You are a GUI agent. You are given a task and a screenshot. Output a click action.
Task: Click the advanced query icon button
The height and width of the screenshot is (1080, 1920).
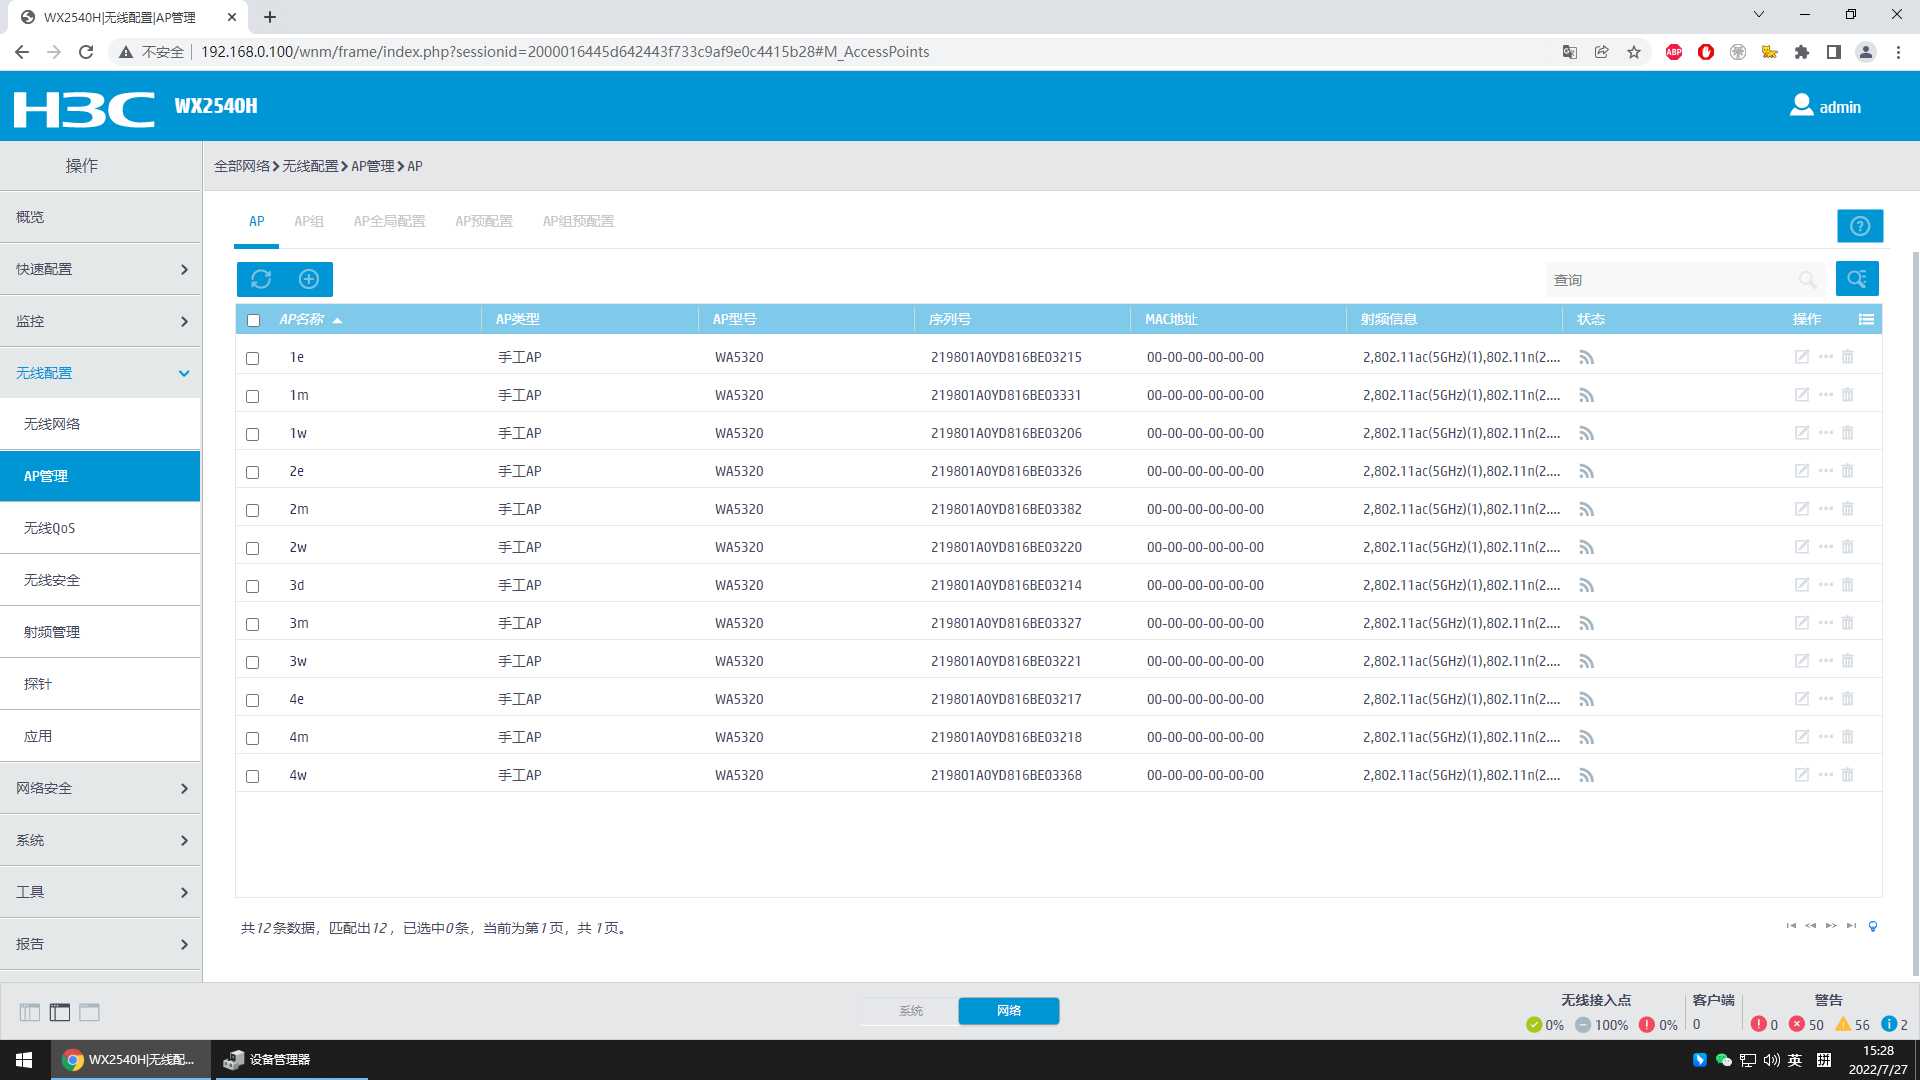pos(1857,279)
